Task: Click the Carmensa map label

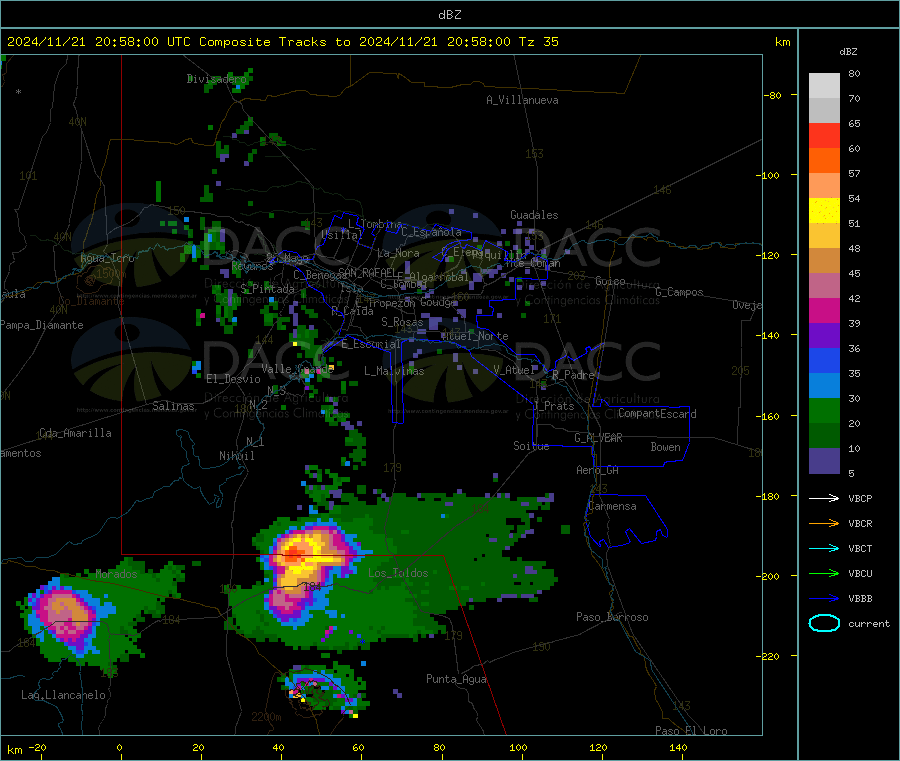Action: click(x=612, y=506)
